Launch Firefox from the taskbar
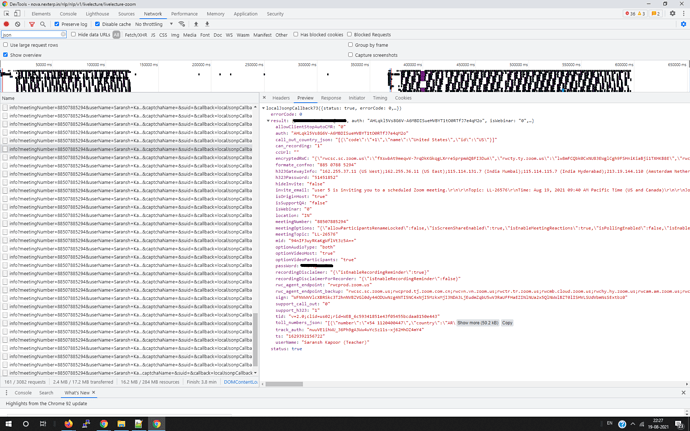 68,424
